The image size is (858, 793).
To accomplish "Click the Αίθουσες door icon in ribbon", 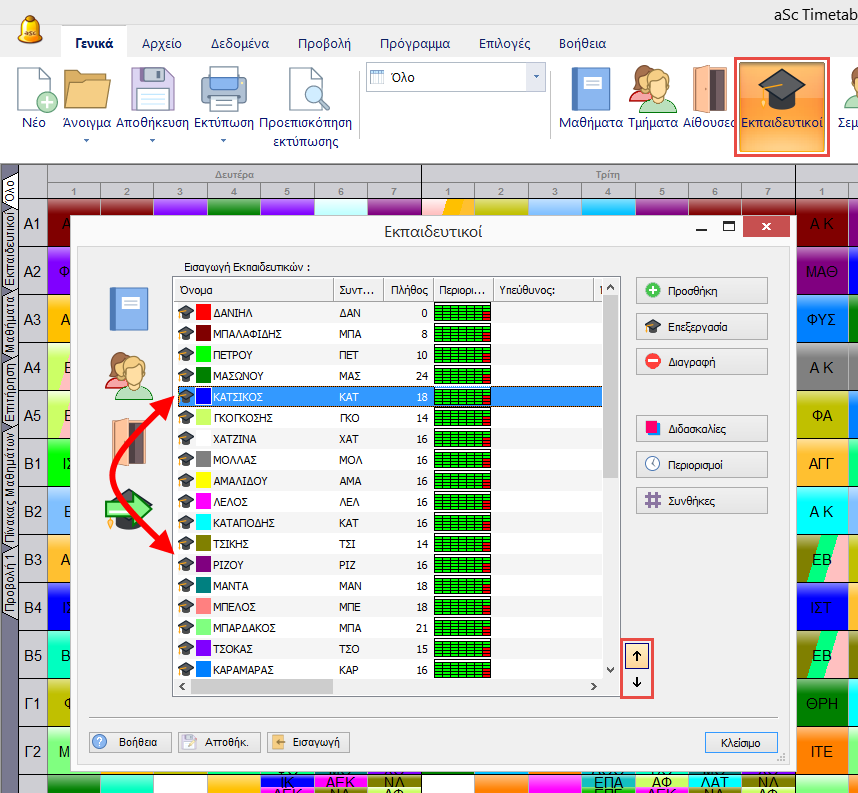I will pyautogui.click(x=709, y=90).
